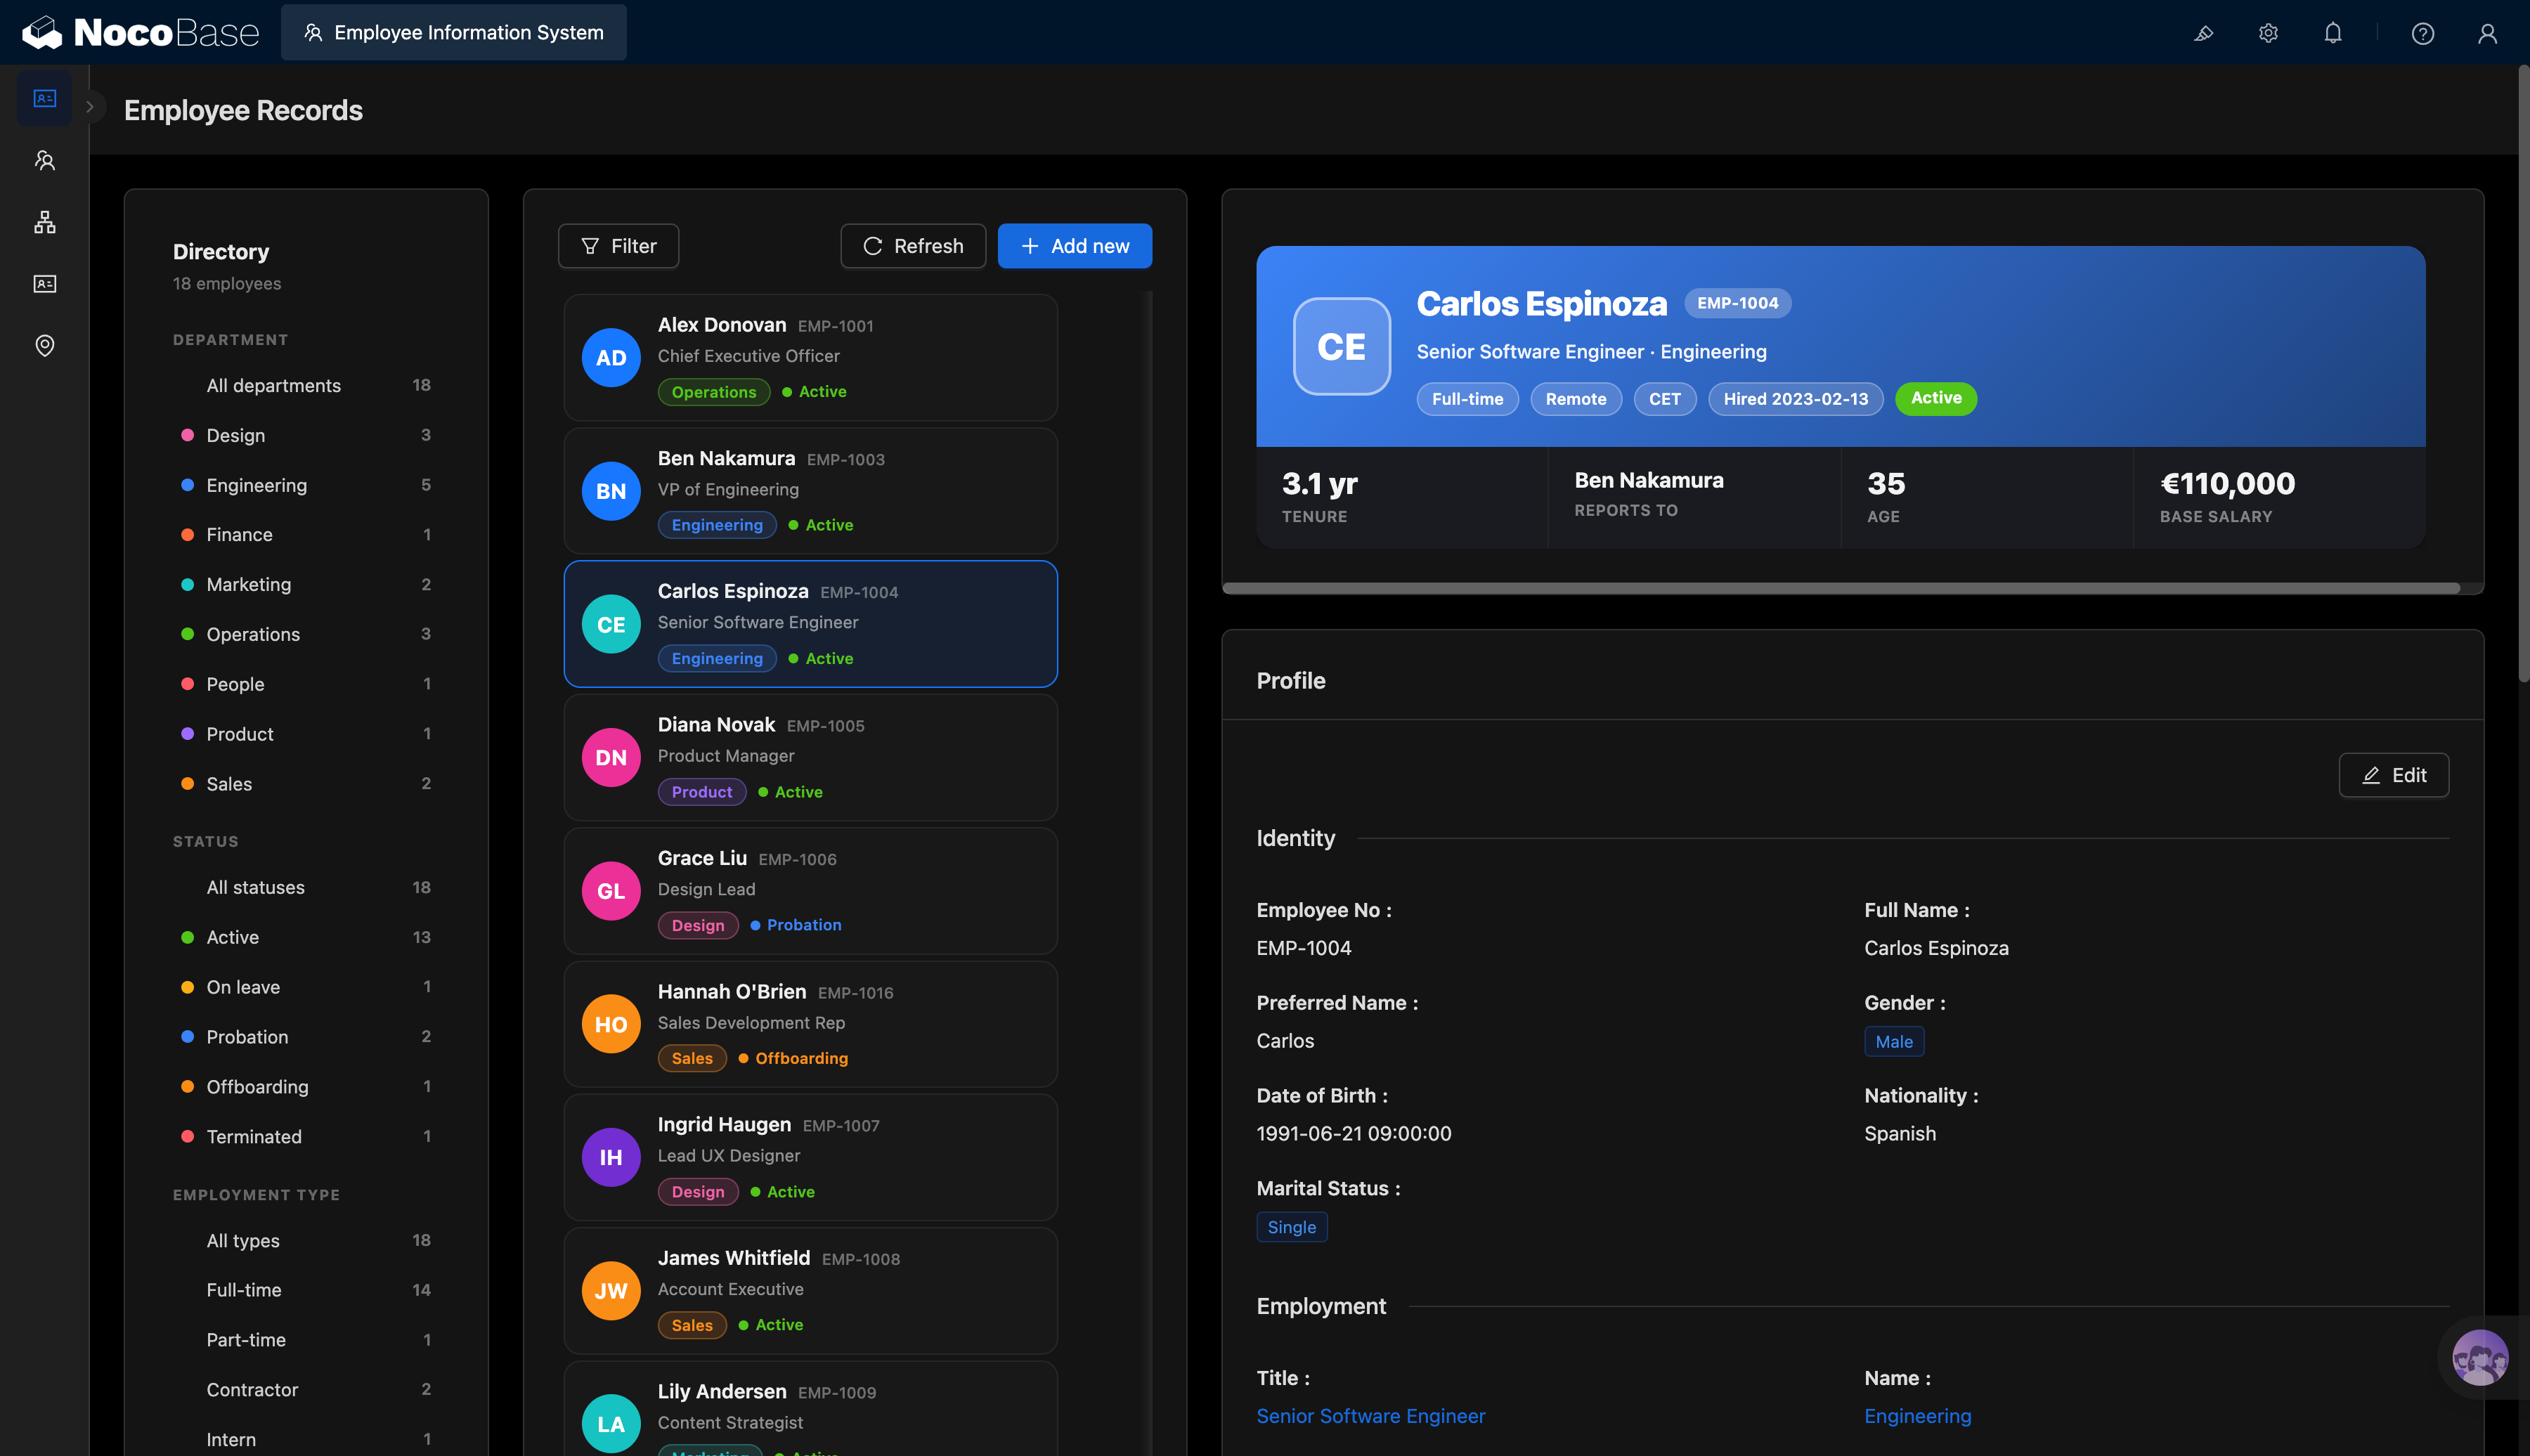
Task: Click the BN avatar for Ben Nakamura
Action: 611,491
